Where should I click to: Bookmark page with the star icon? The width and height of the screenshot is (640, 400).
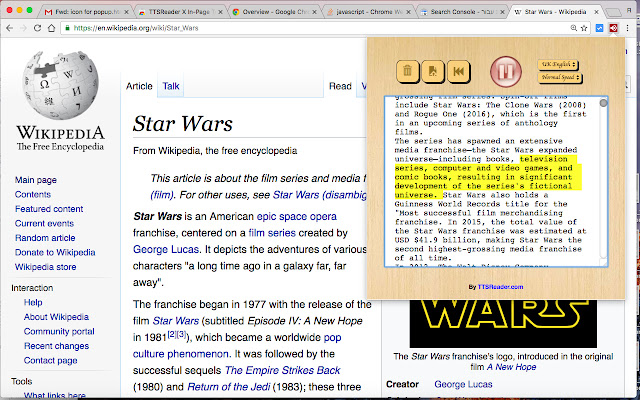[x=584, y=28]
